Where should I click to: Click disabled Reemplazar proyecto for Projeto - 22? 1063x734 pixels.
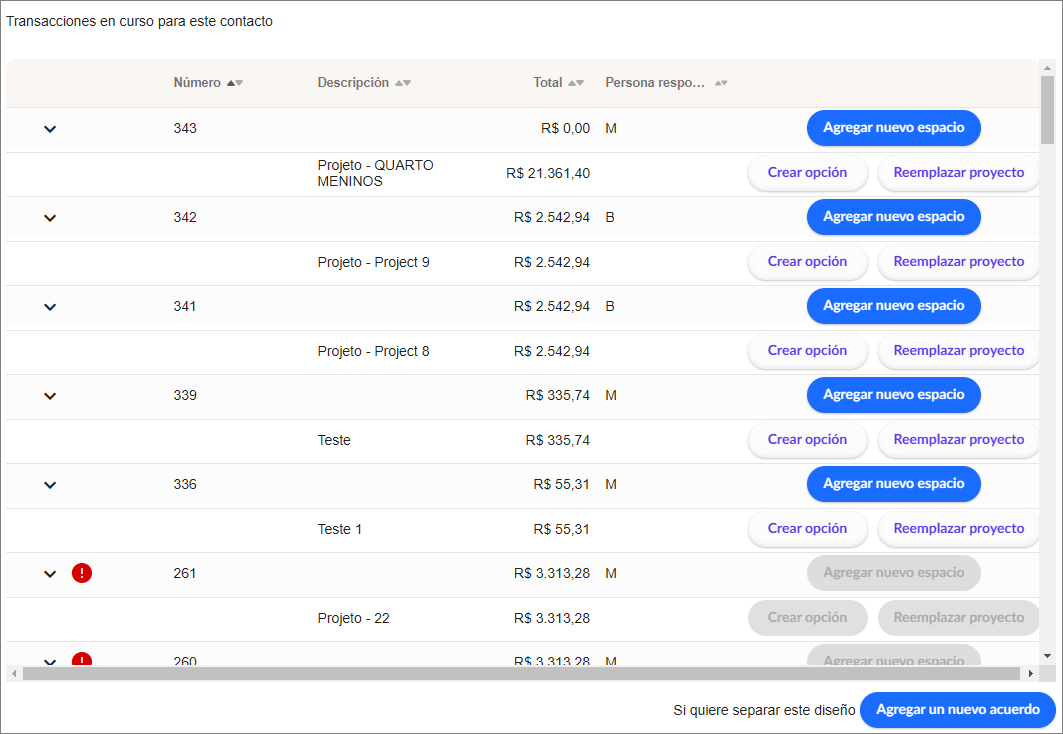coord(959,617)
